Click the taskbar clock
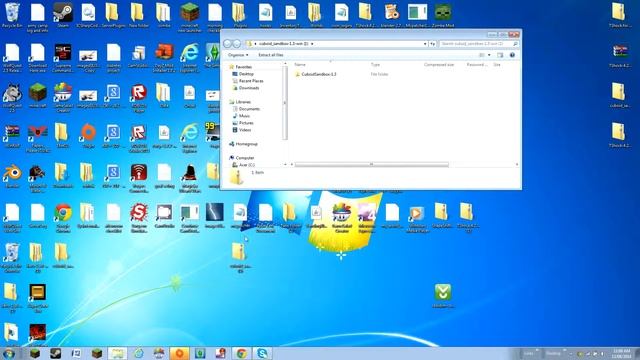The image size is (640, 360). [x=621, y=353]
